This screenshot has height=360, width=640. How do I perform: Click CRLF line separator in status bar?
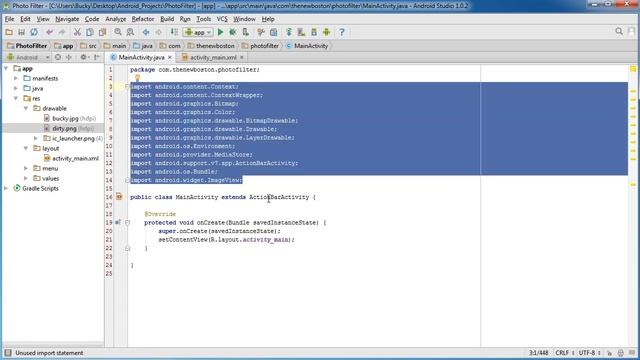point(564,353)
